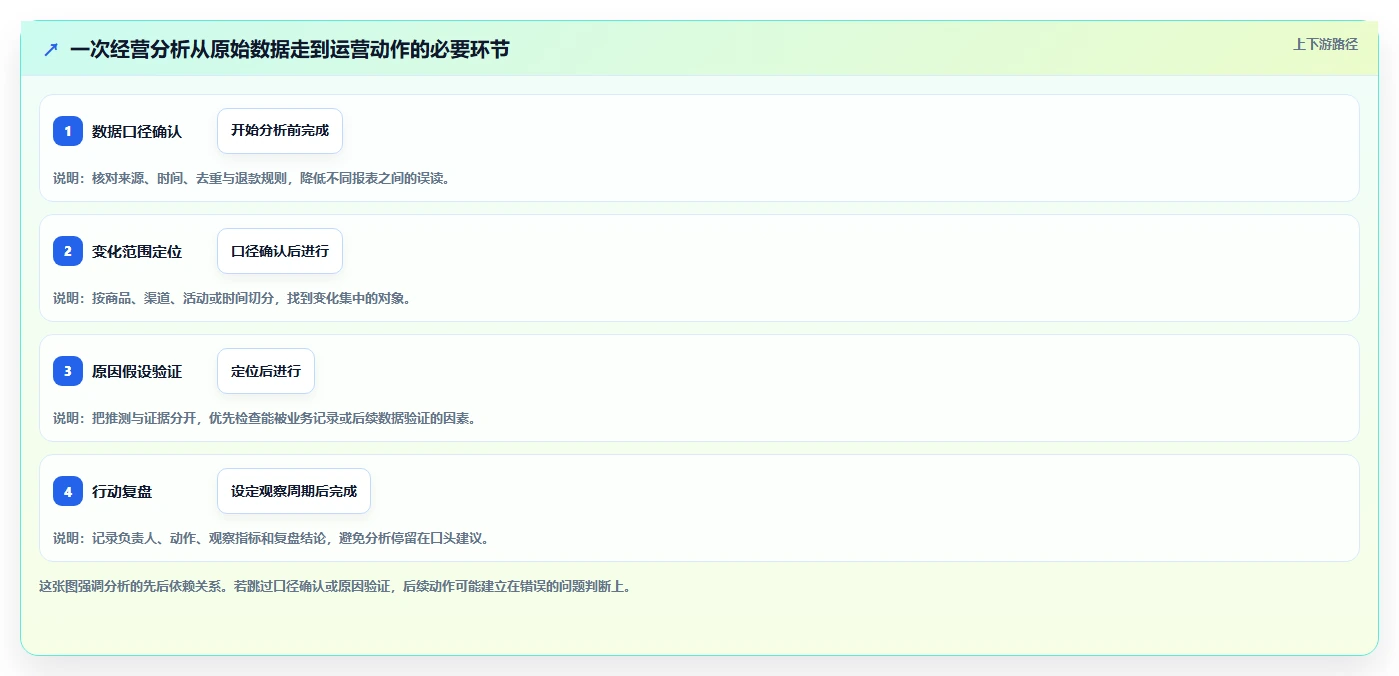The height and width of the screenshot is (676, 1399).
Task: Select step number 4 badge
Action: click(x=68, y=491)
